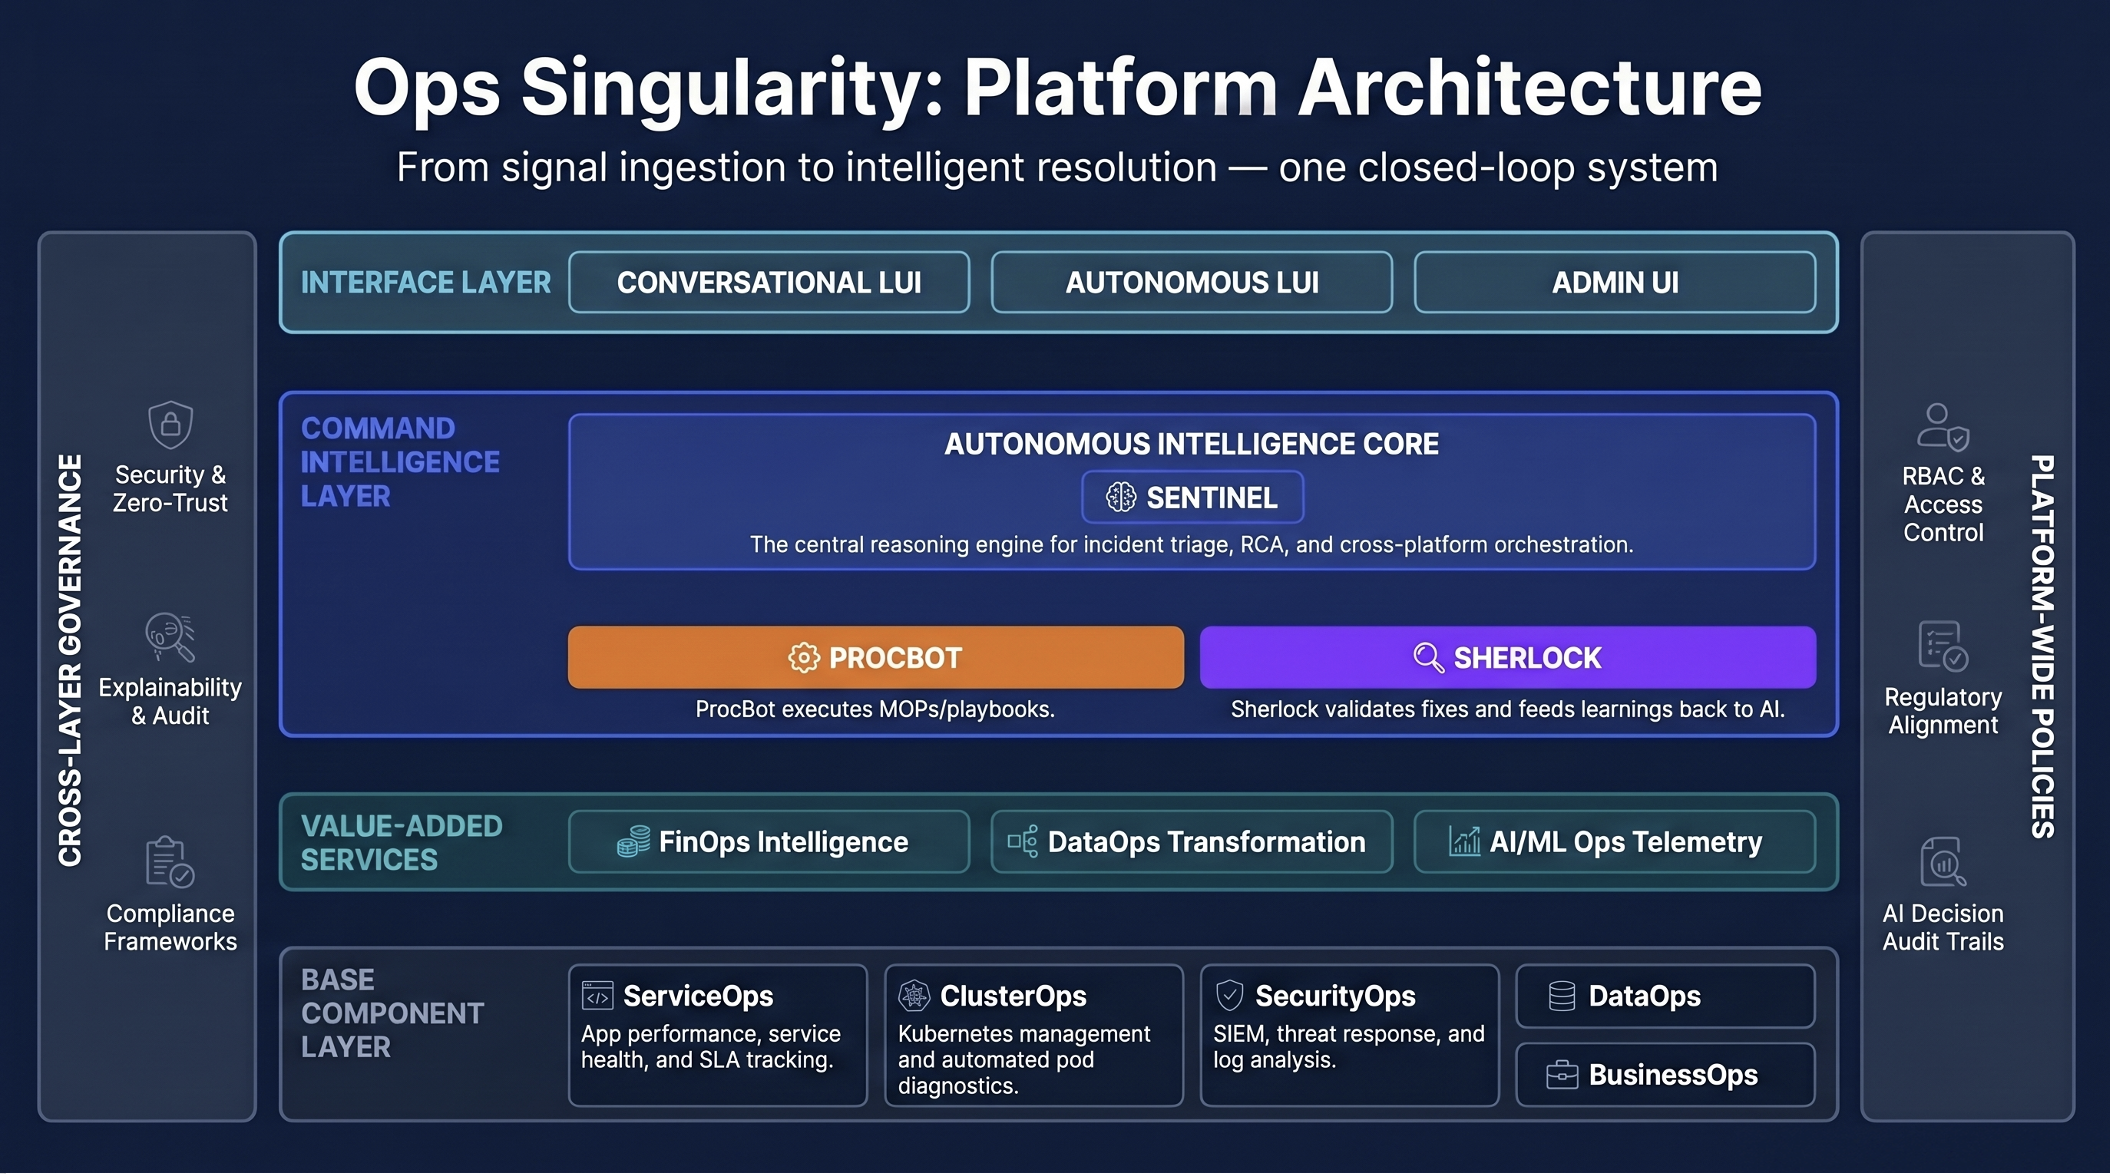Open the ClusterOps component card
Image resolution: width=2110 pixels, height=1174 pixels.
(x=1034, y=1035)
